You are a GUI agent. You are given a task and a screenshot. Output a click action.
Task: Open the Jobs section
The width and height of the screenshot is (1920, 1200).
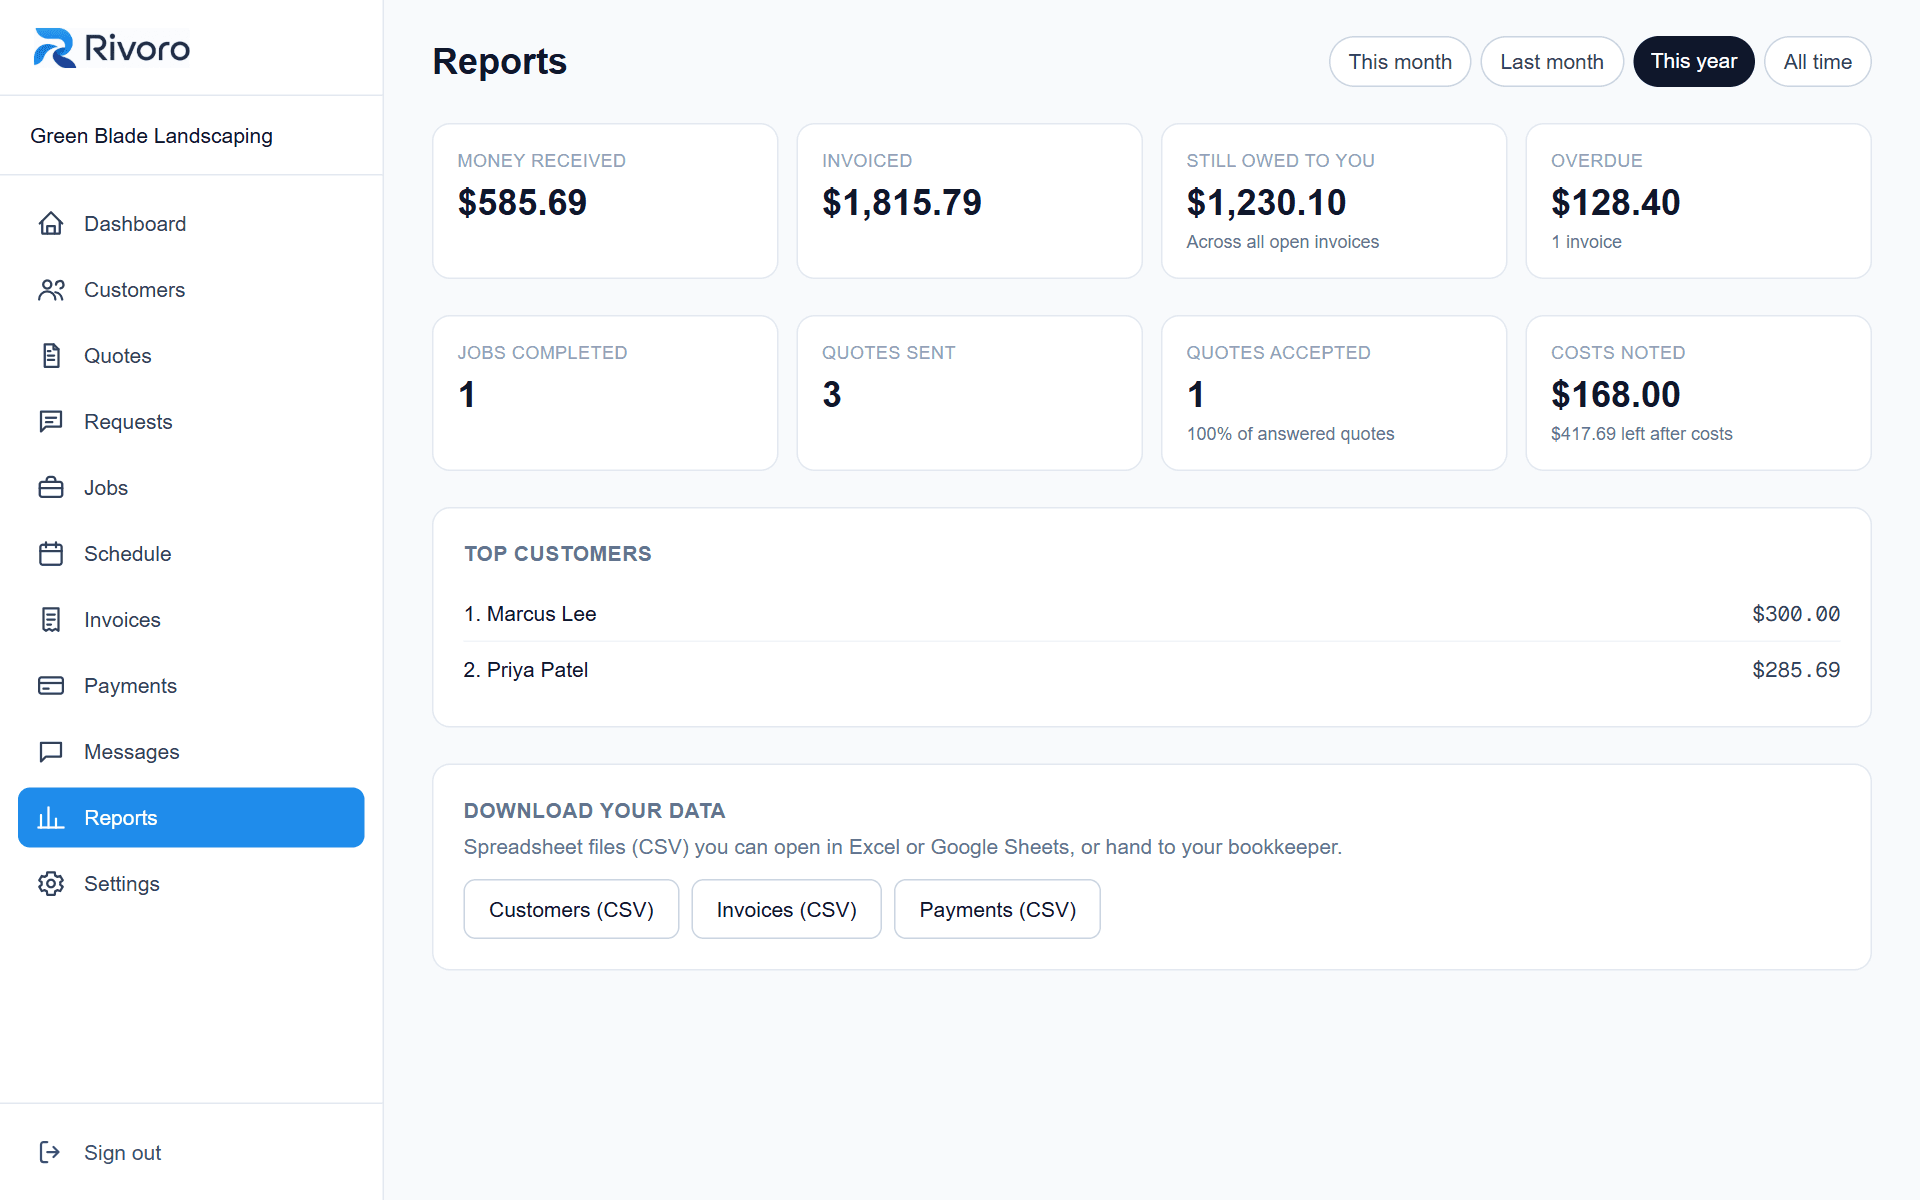[191, 488]
